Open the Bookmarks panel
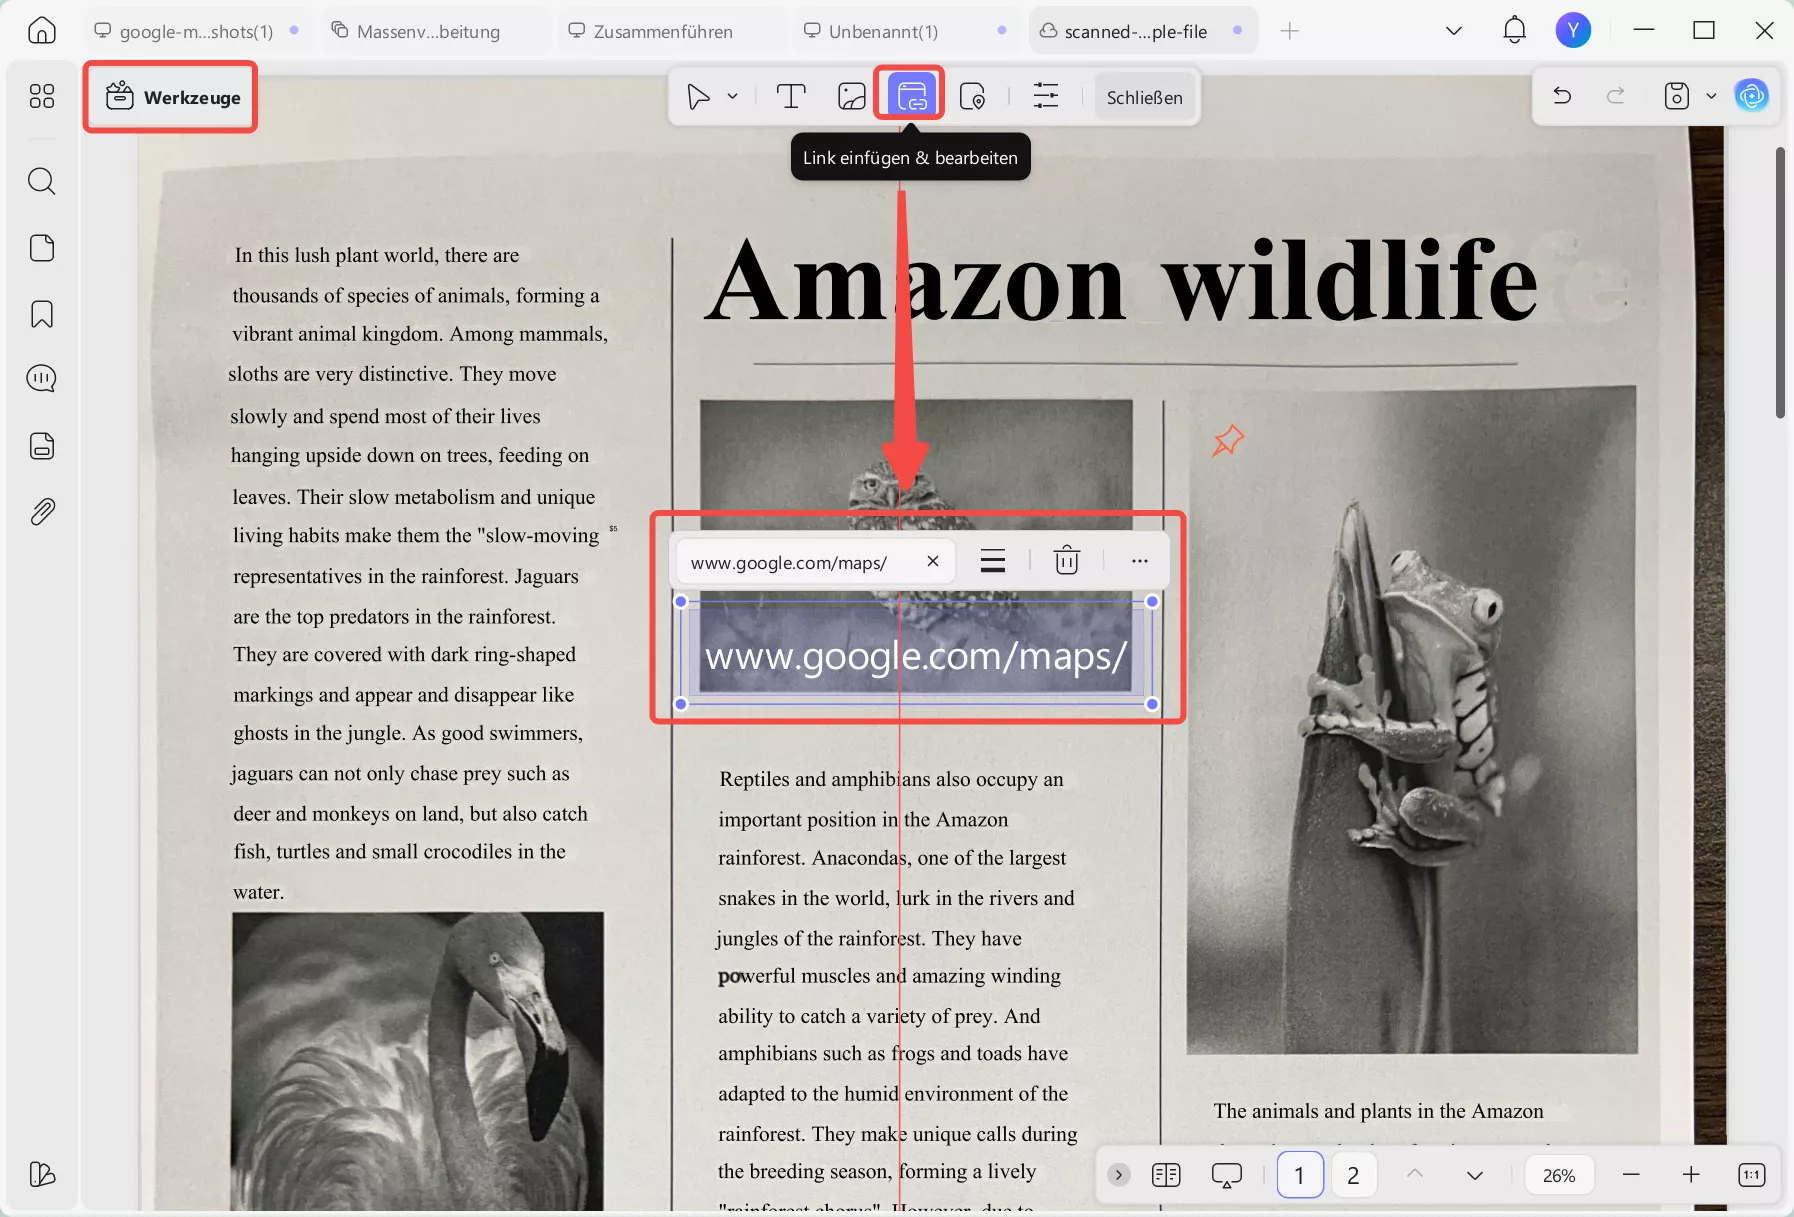The image size is (1794, 1217). (41, 314)
